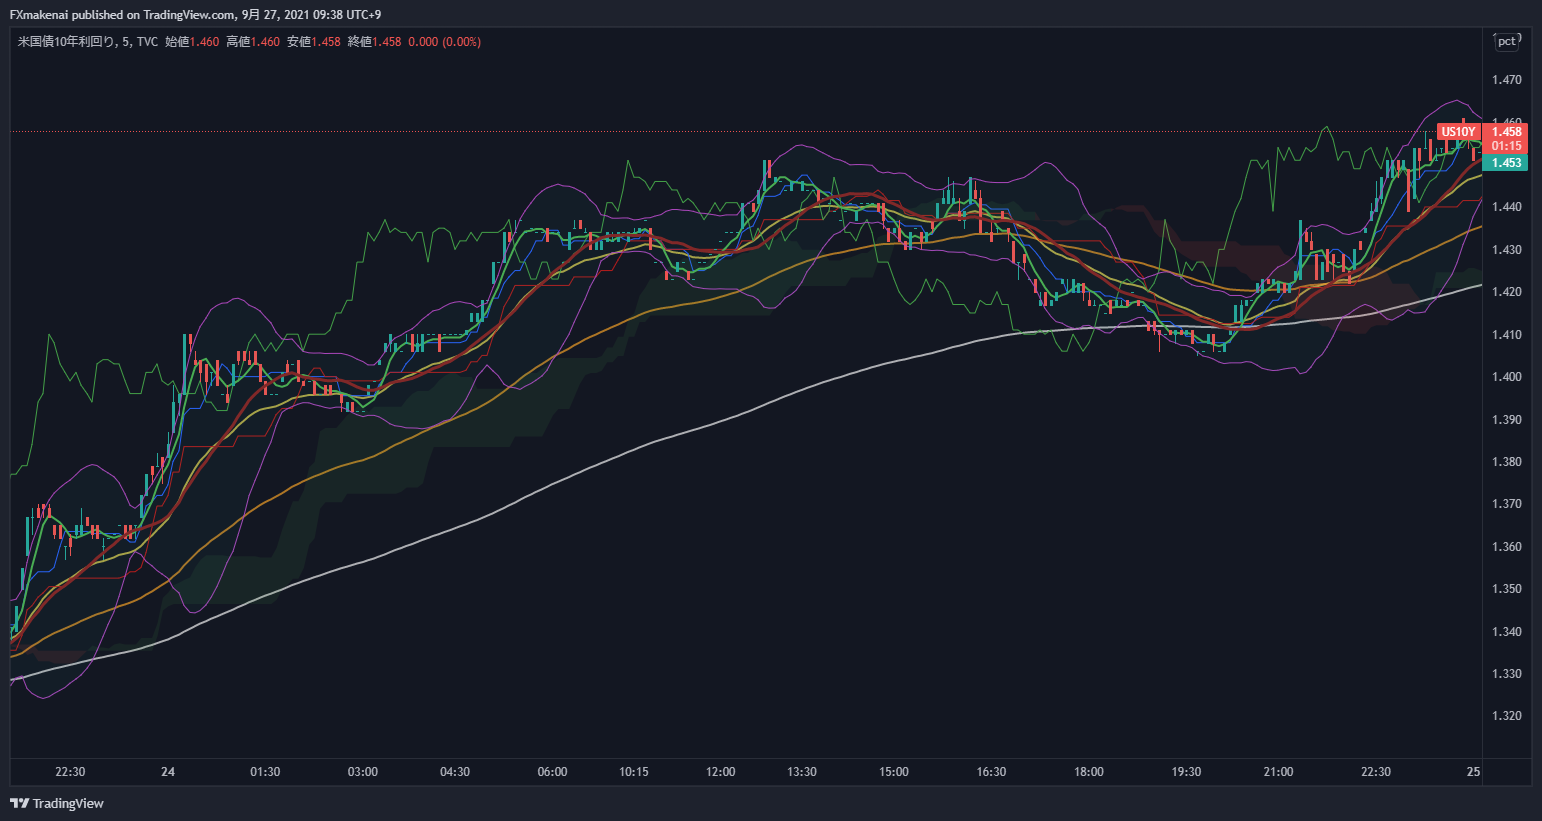
Task: Click the 10:15 time axis label
Action: (x=634, y=772)
